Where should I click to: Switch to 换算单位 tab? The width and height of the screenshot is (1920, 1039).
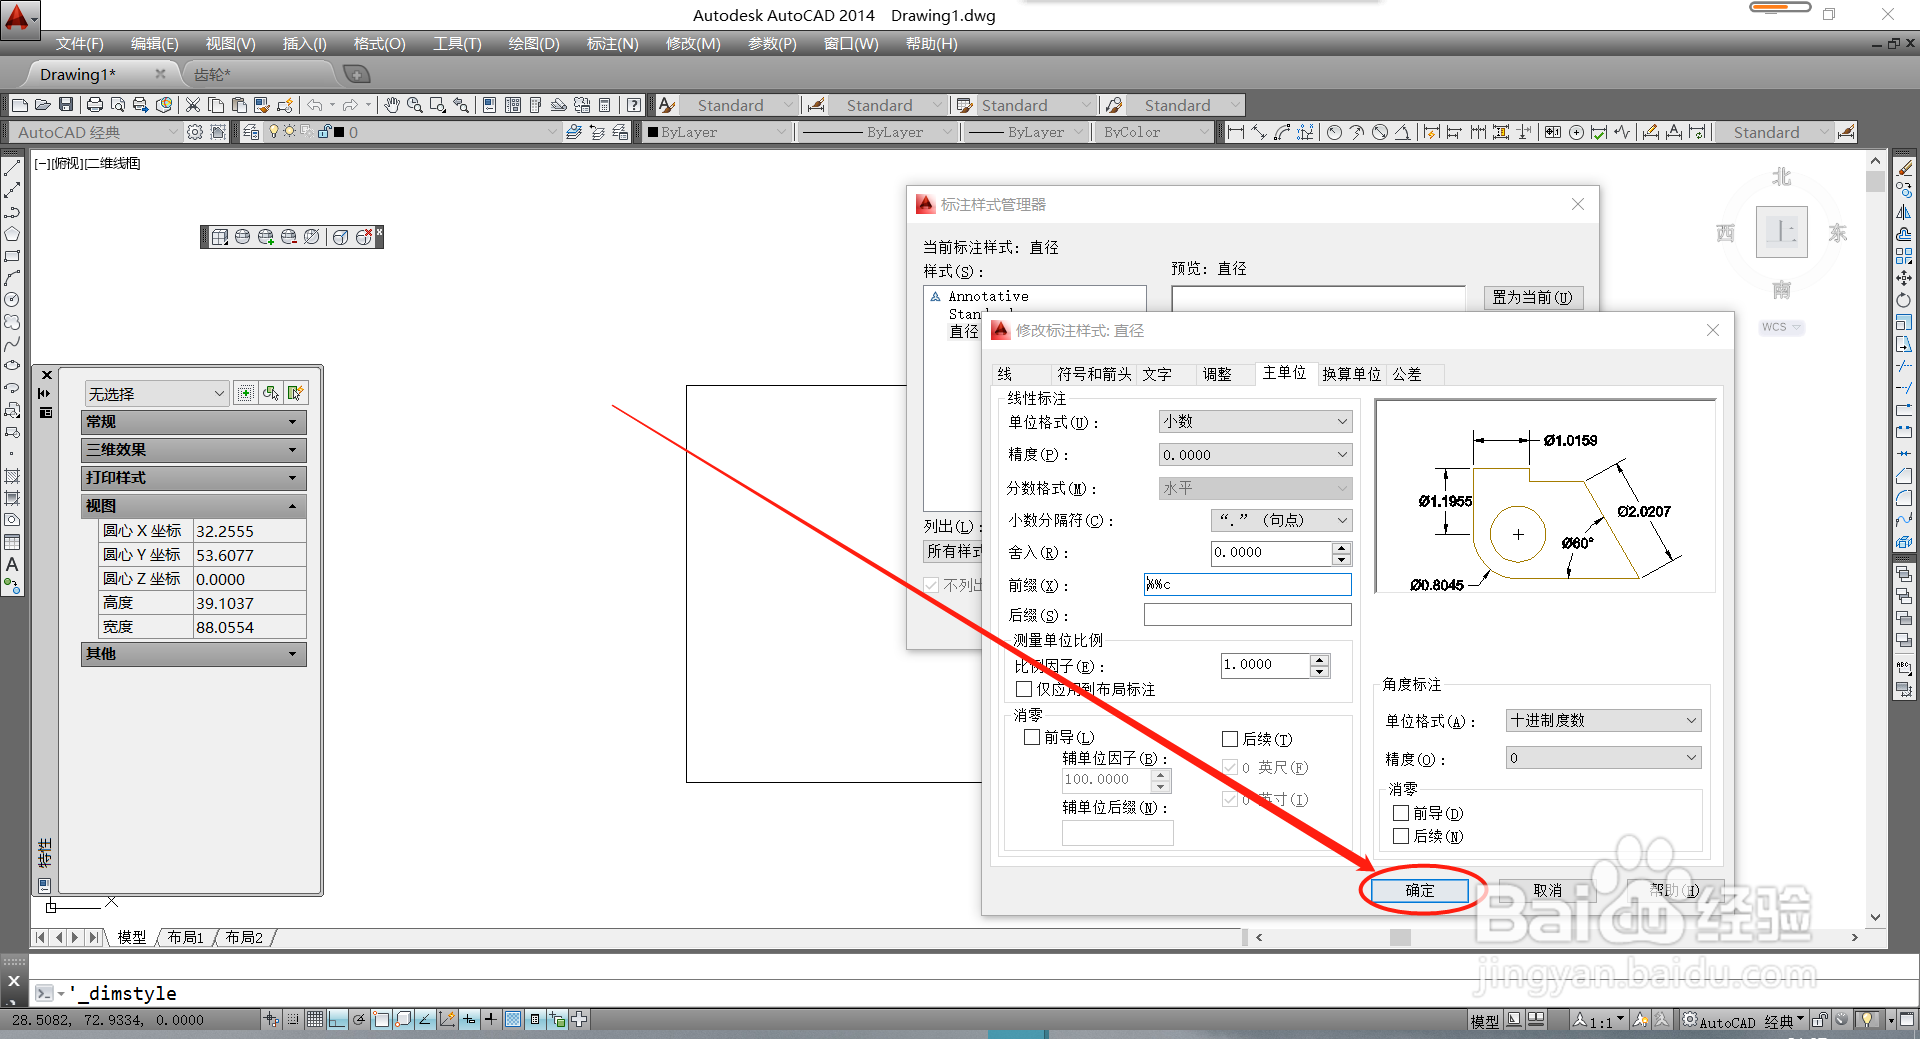1351,374
